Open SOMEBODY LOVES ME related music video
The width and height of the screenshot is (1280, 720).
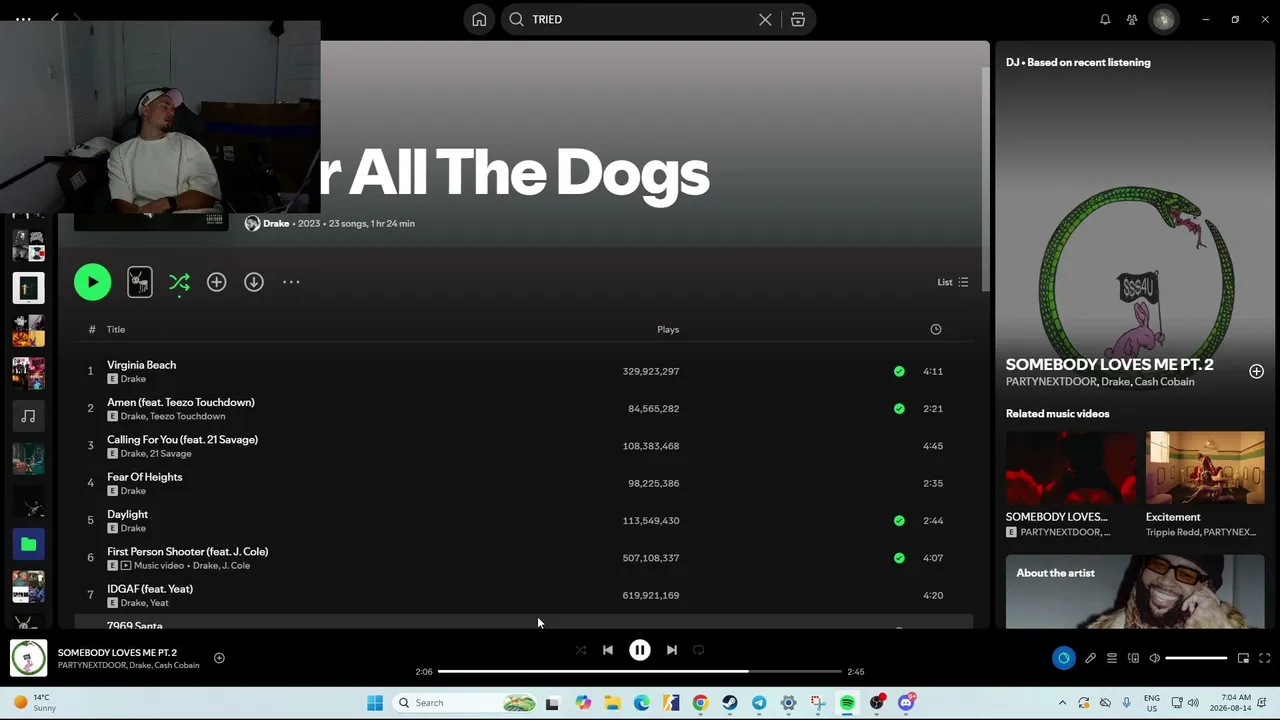pyautogui.click(x=1070, y=485)
